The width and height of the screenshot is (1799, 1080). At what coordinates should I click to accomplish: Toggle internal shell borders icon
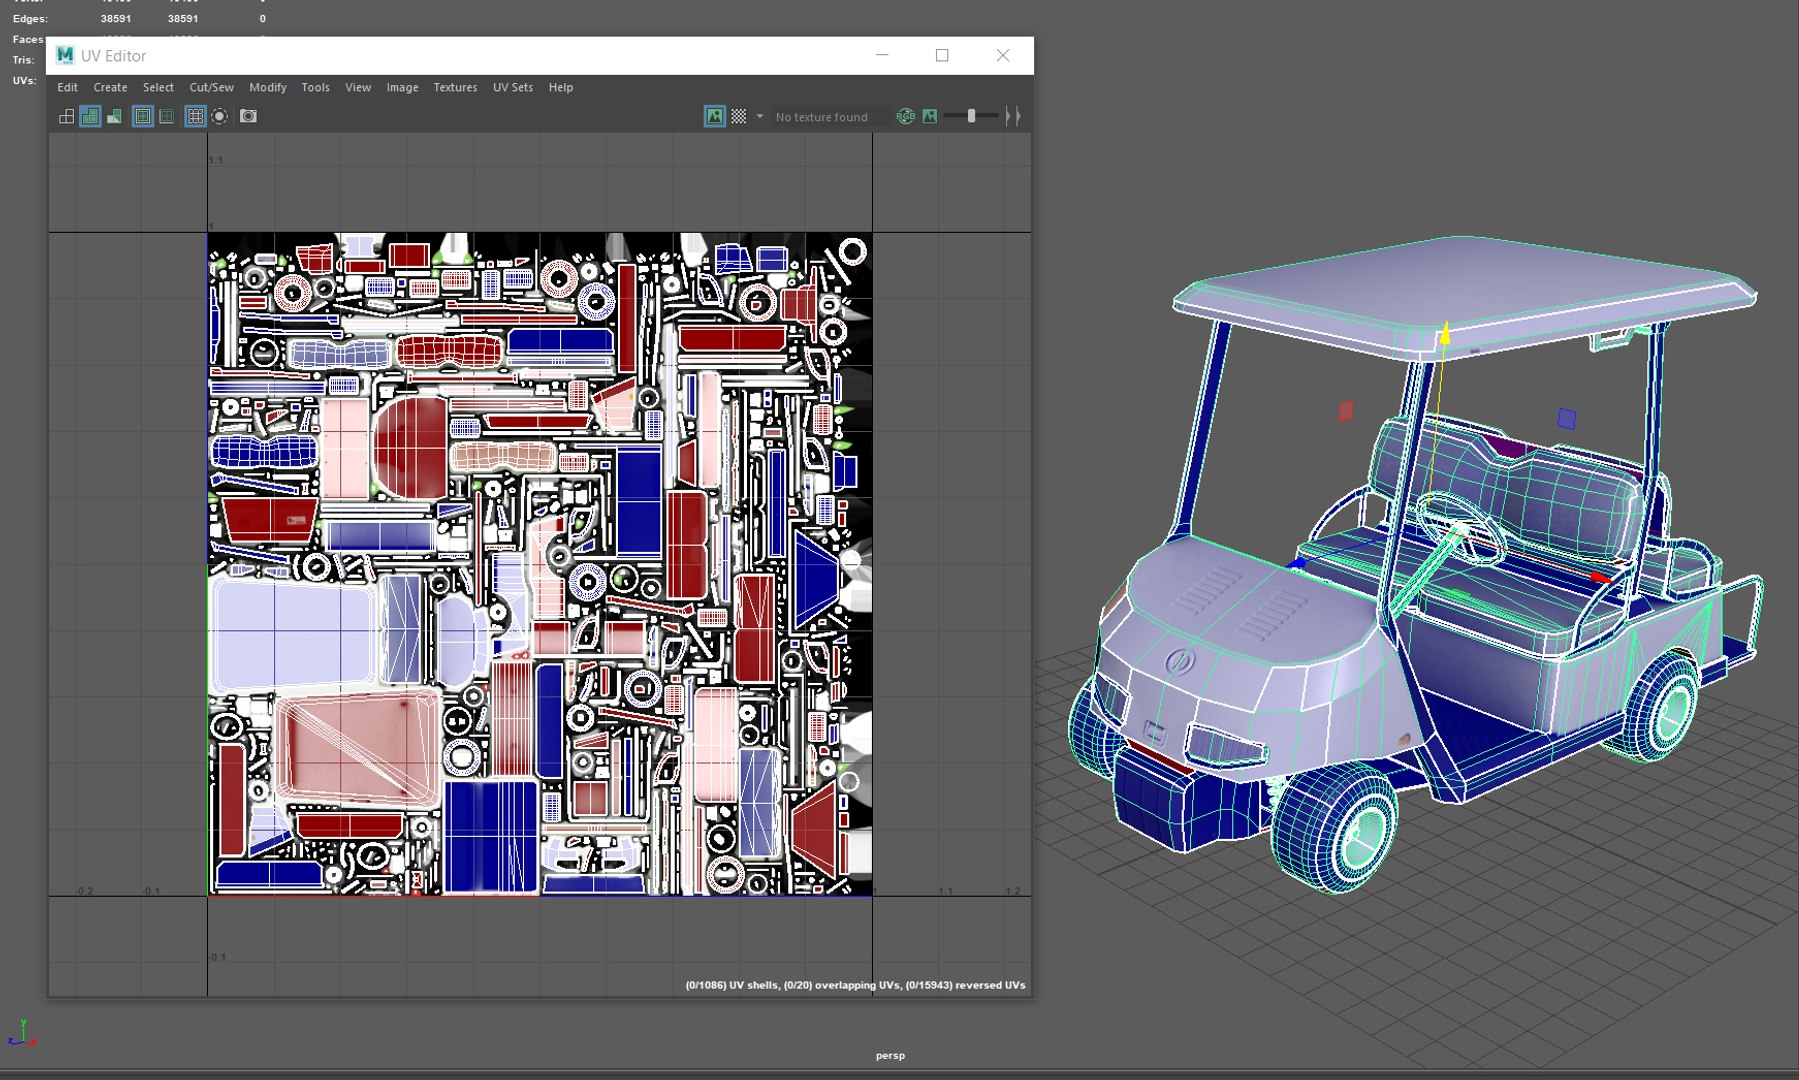(167, 116)
